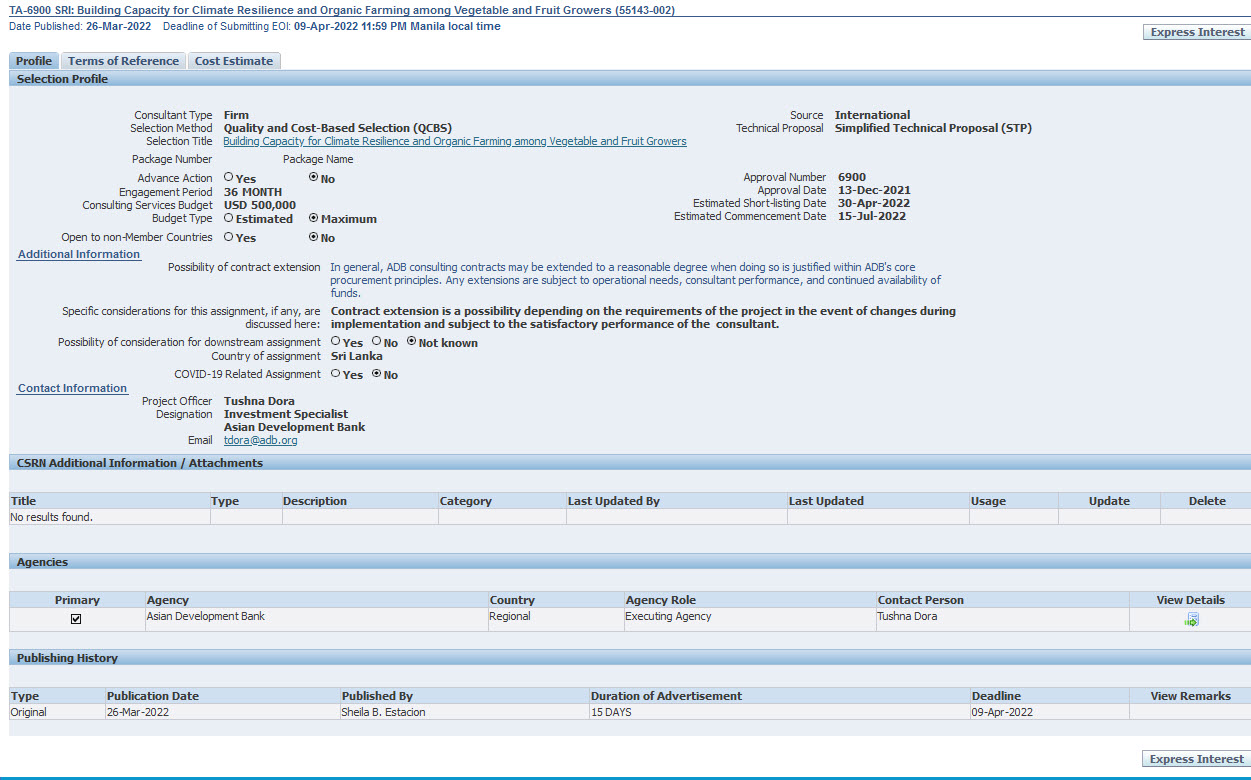Viewport: 1251px width, 780px height.
Task: Open the Cost Estimate tab
Action: [x=233, y=61]
